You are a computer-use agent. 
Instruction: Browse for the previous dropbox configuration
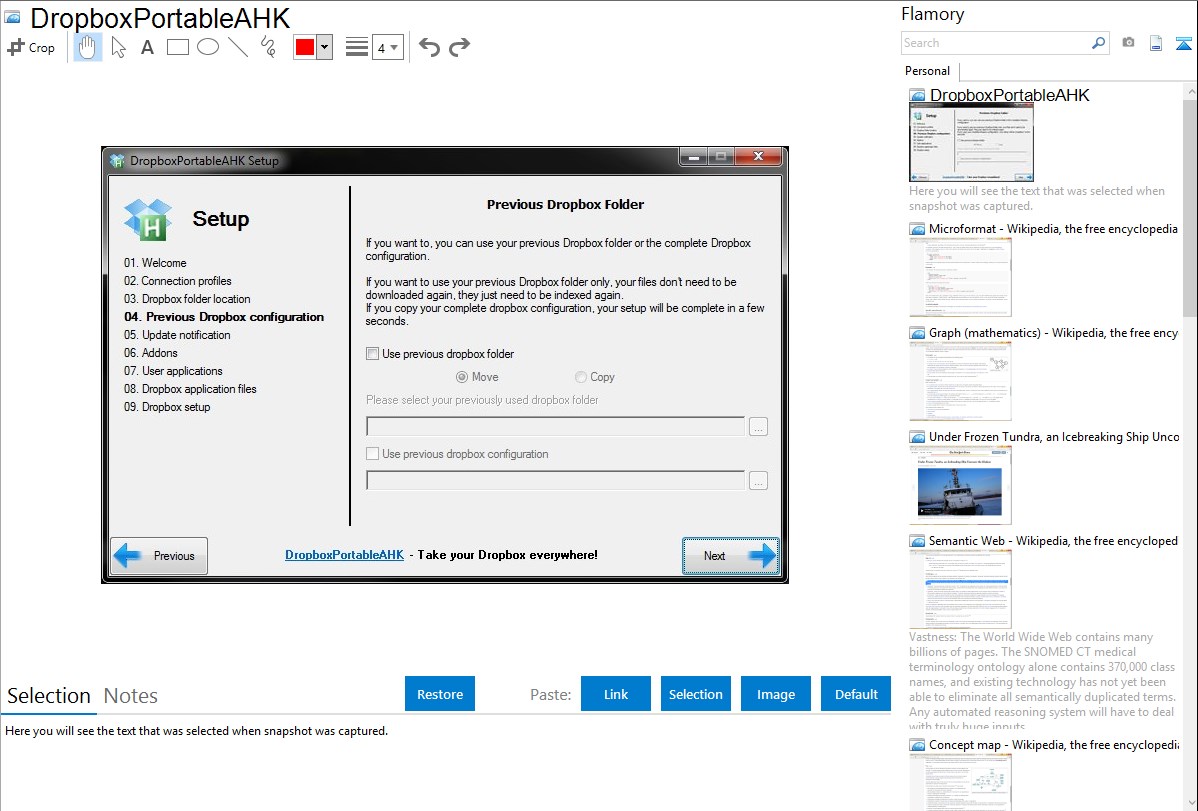point(758,481)
